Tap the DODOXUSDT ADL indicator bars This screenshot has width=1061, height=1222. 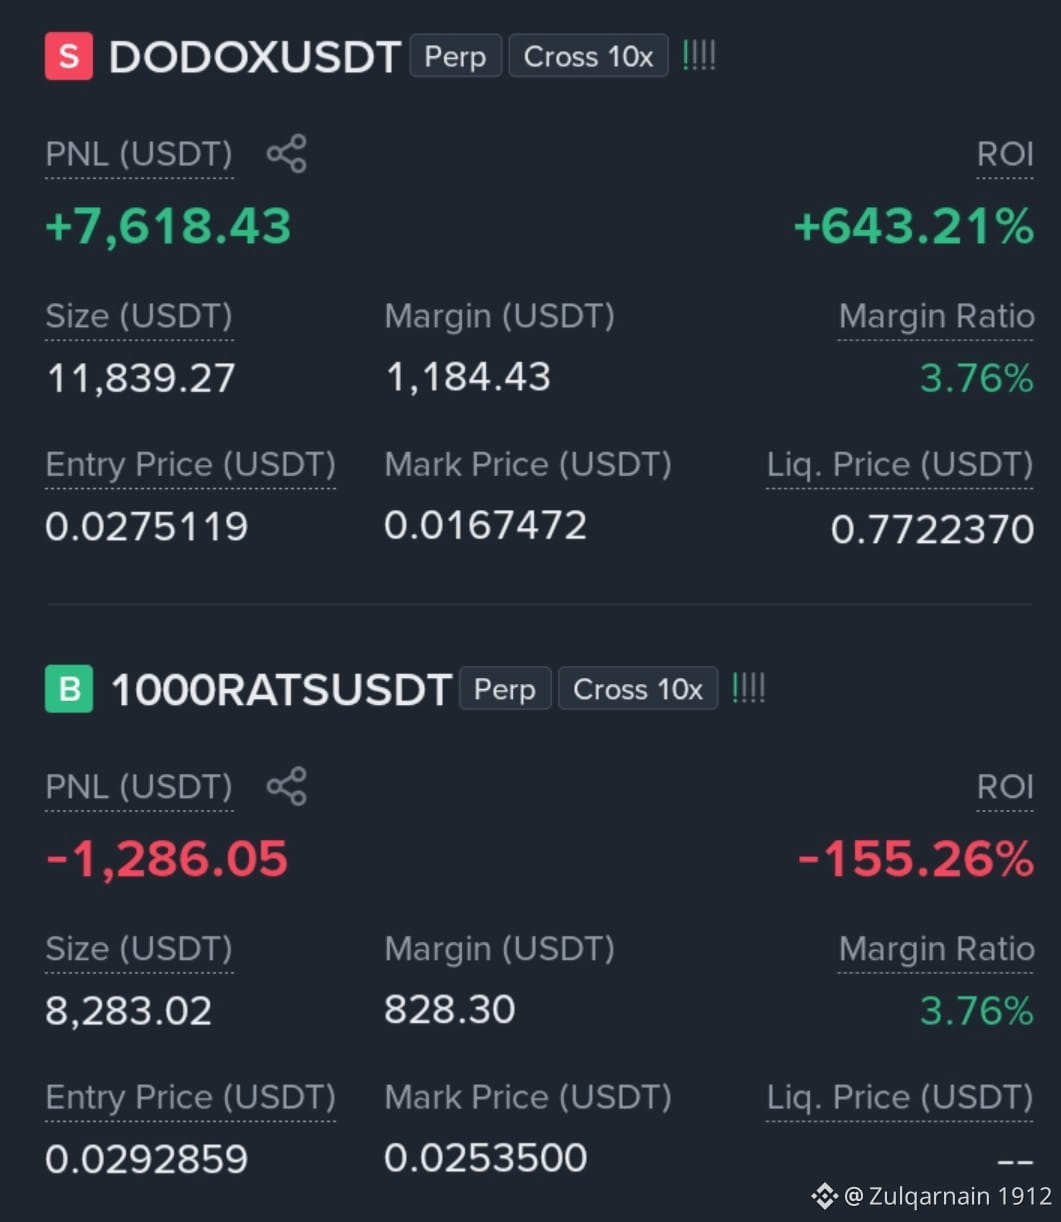(x=699, y=56)
